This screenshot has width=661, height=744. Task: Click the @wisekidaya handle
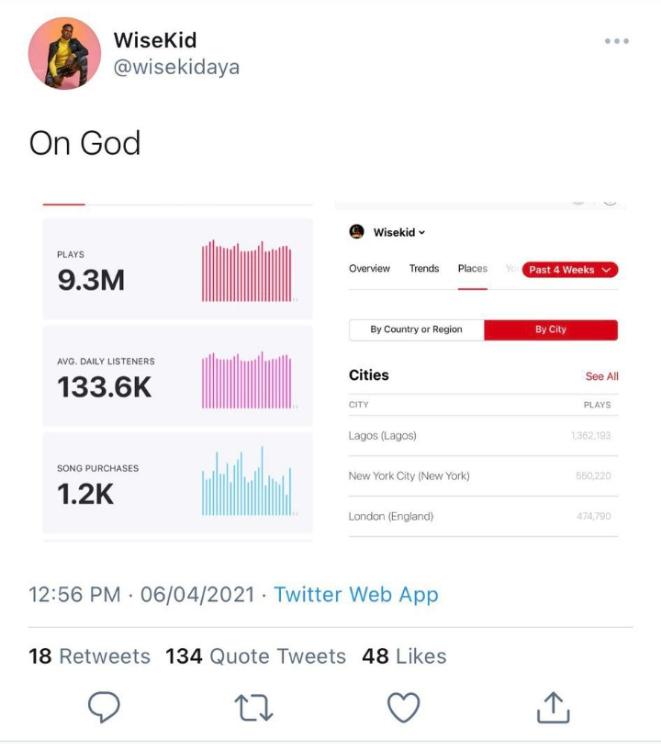pyautogui.click(x=176, y=67)
